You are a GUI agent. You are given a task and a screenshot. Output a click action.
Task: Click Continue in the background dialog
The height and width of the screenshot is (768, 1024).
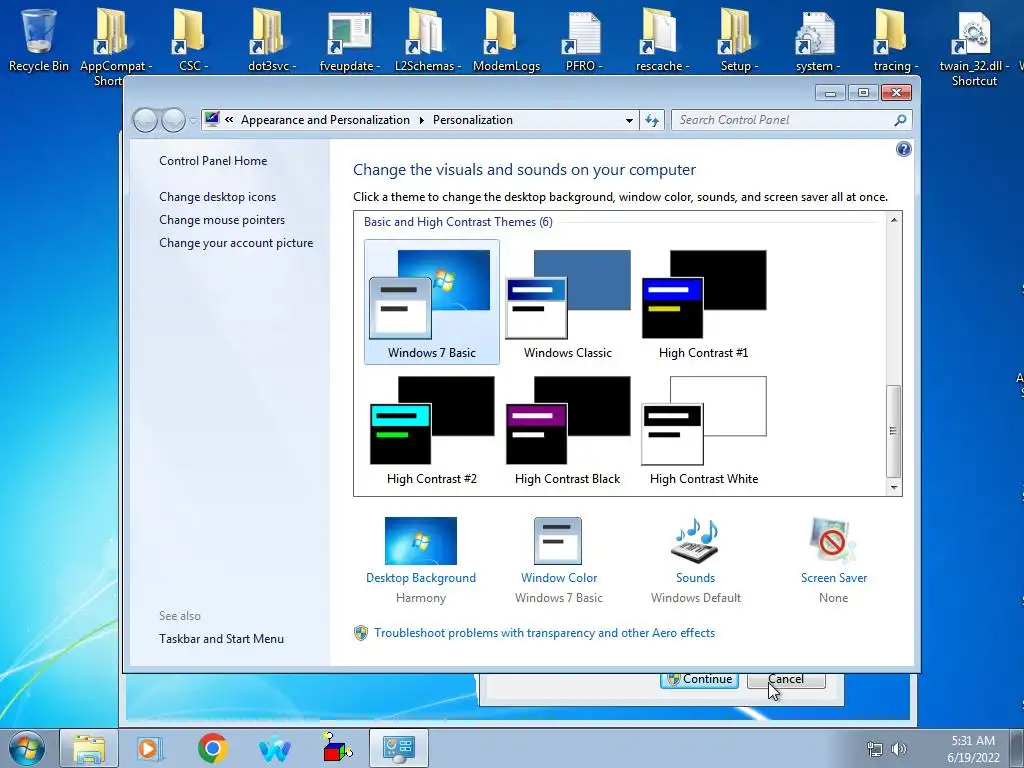point(699,680)
